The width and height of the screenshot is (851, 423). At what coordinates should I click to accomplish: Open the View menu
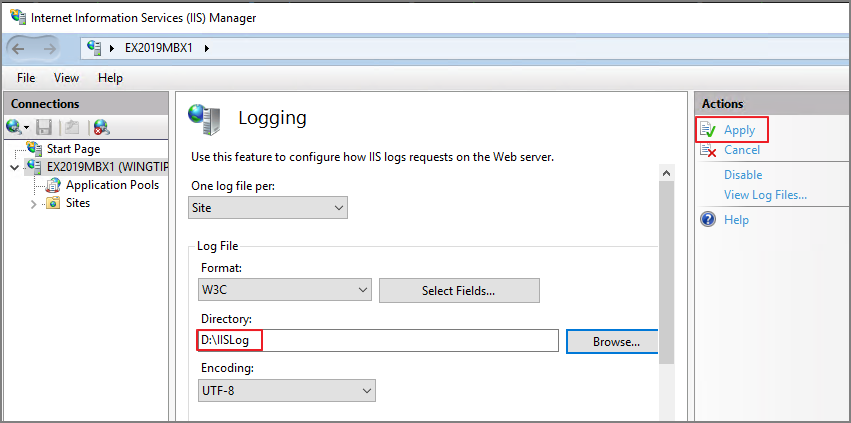[66, 78]
